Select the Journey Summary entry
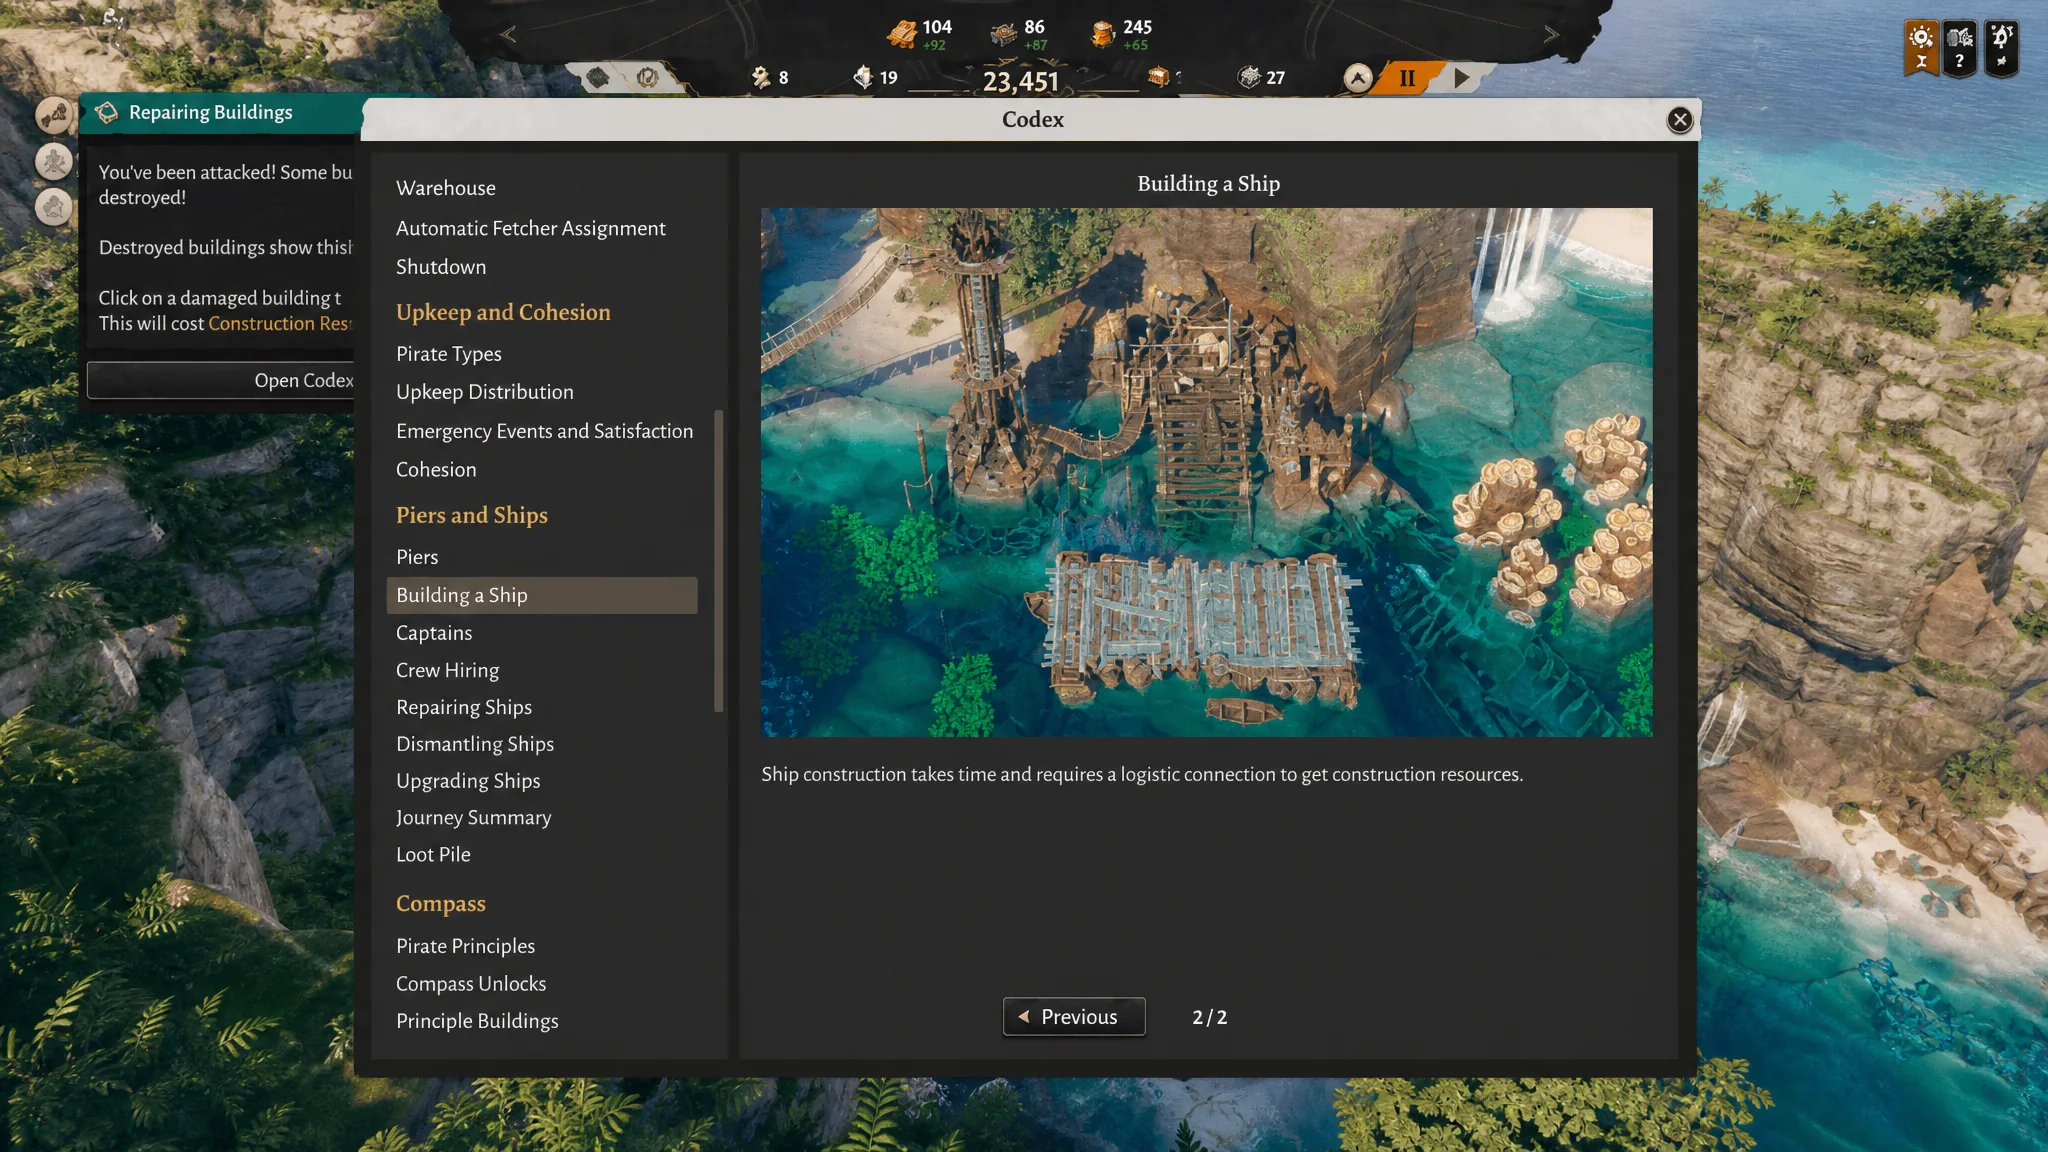 pyautogui.click(x=473, y=818)
